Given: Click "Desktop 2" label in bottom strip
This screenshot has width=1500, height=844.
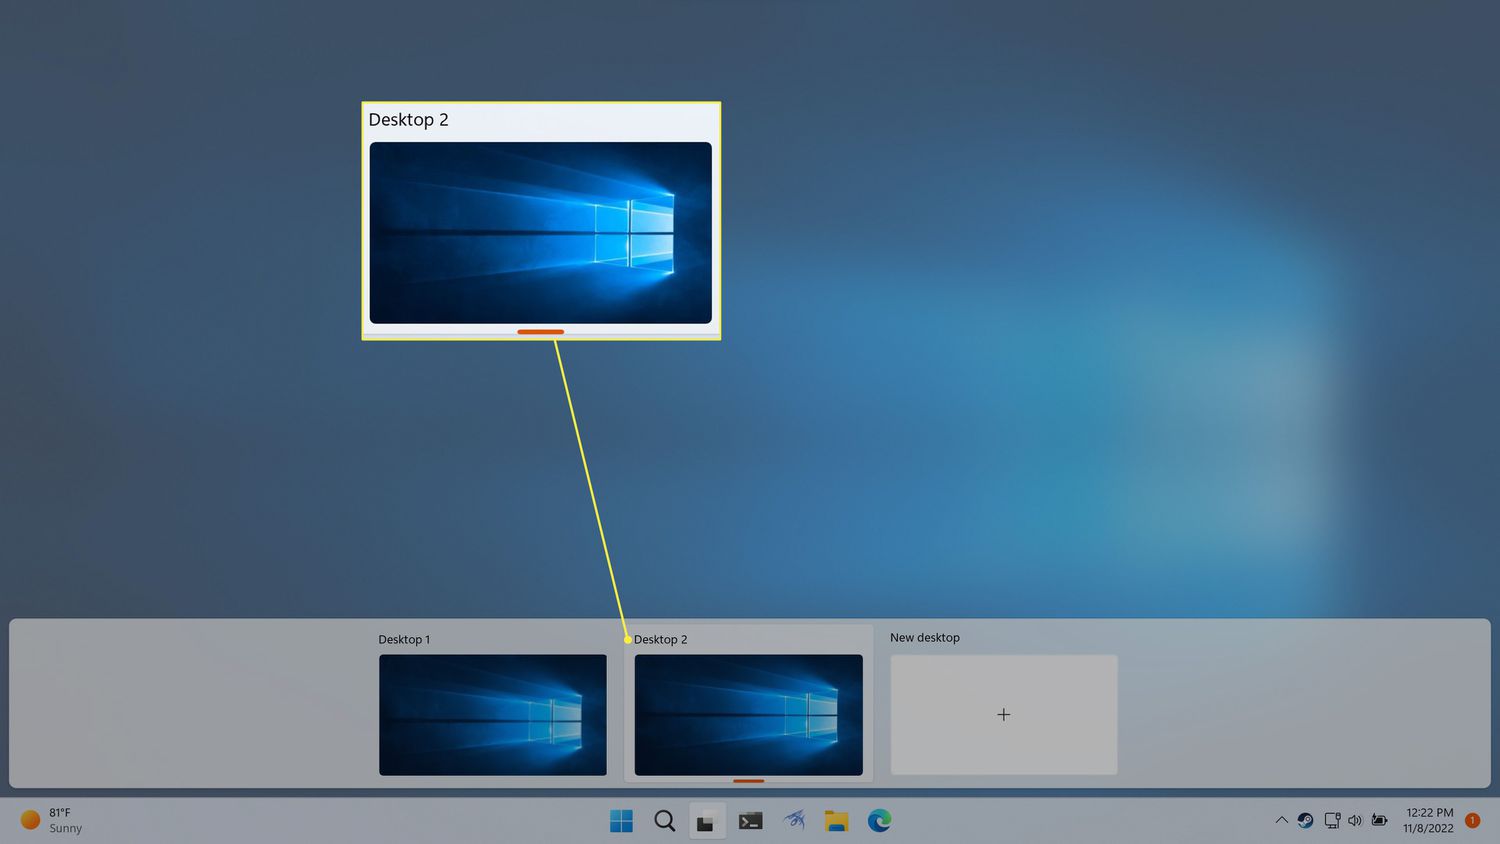Looking at the screenshot, I should tap(661, 639).
